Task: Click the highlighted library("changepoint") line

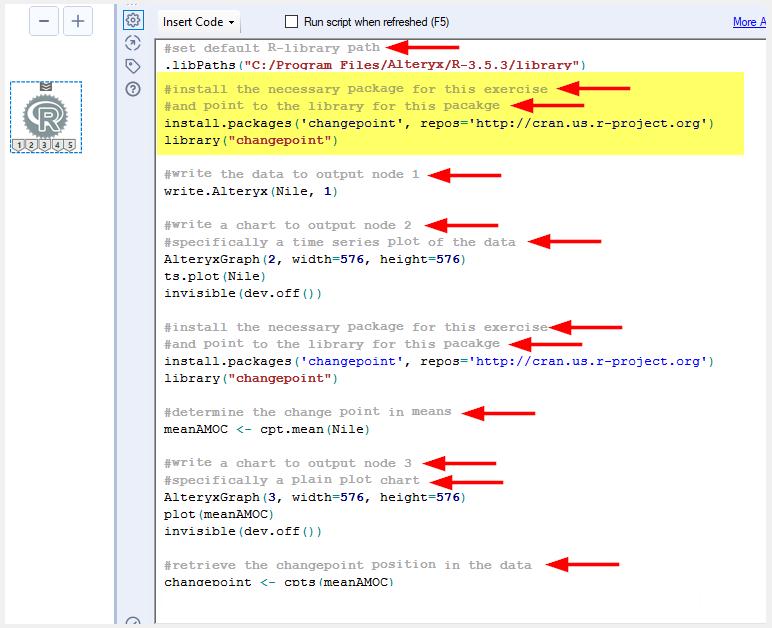Action: (251, 140)
